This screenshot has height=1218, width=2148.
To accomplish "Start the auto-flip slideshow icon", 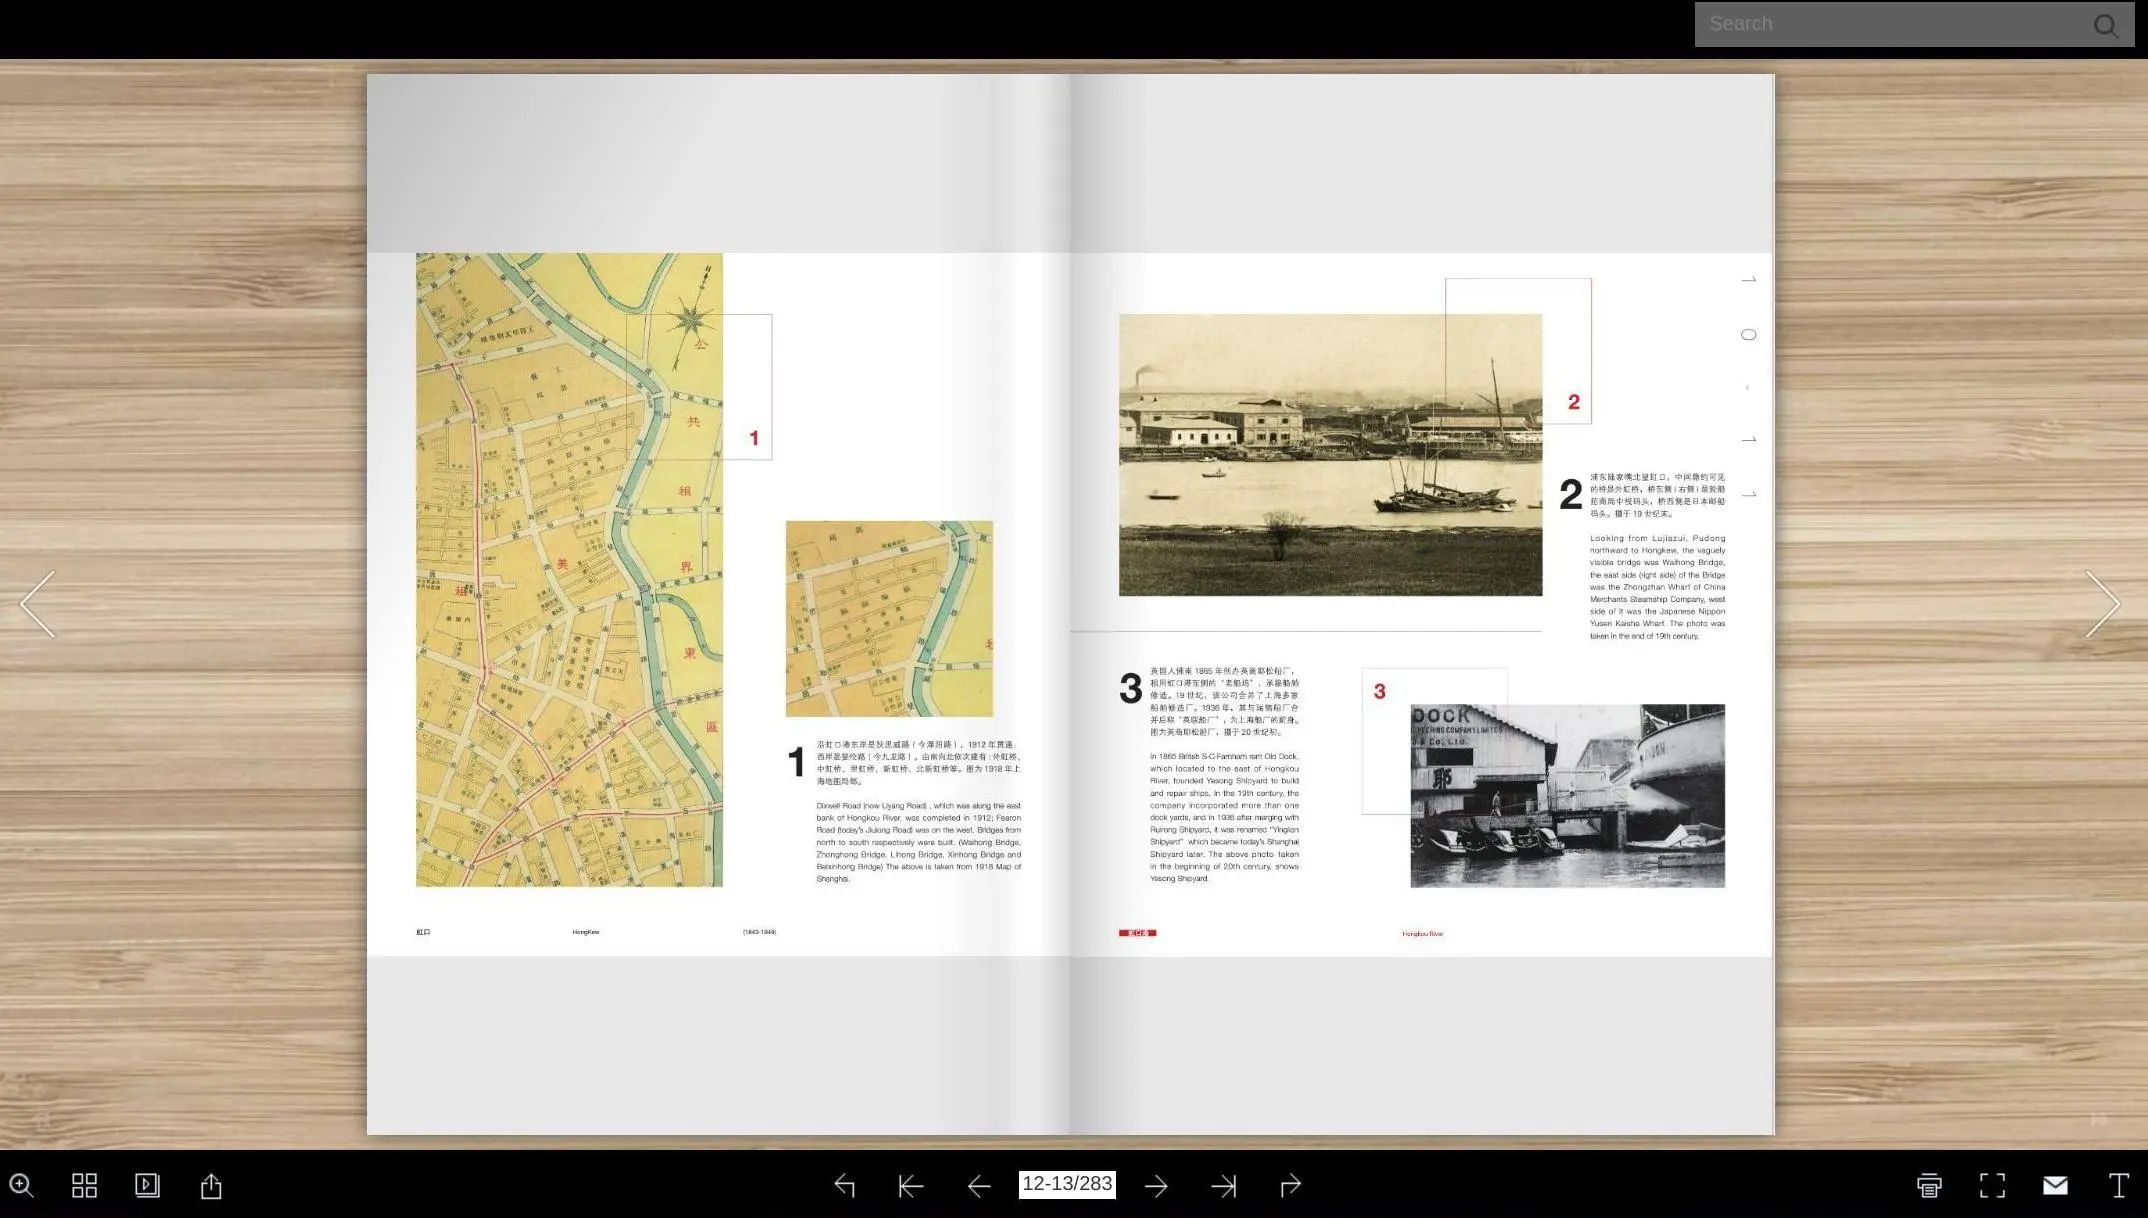I will (x=147, y=1186).
